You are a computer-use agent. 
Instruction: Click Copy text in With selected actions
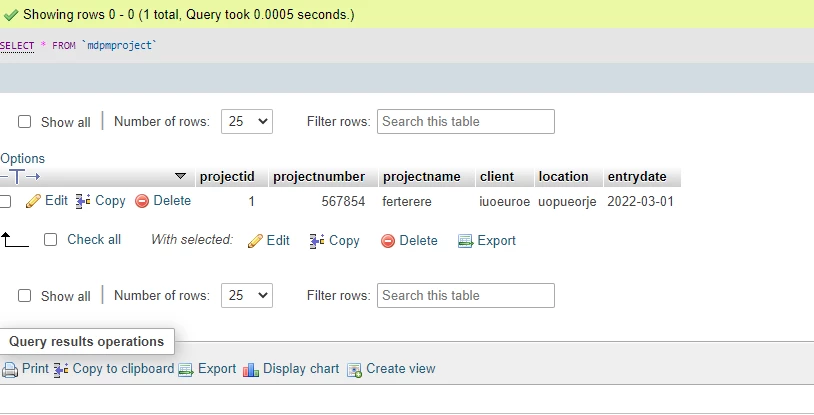click(344, 241)
